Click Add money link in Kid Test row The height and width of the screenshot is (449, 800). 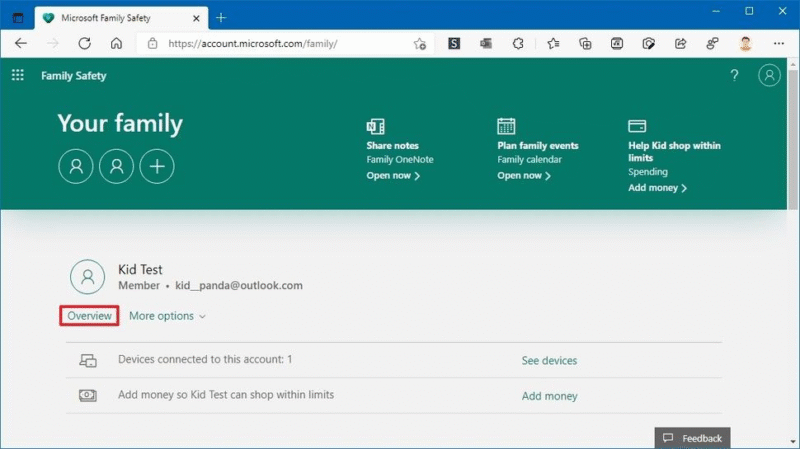pos(549,396)
